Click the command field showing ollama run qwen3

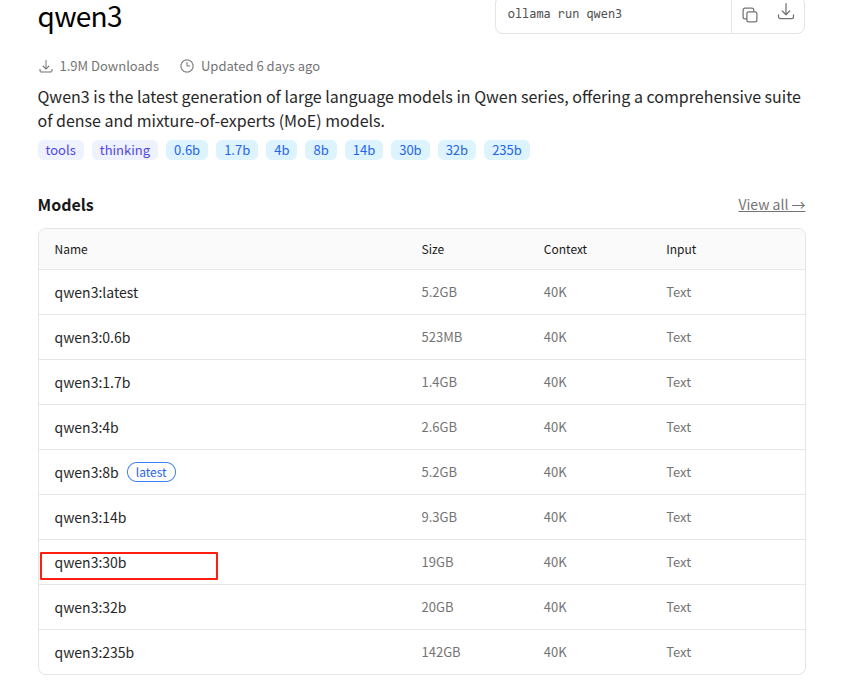(613, 15)
